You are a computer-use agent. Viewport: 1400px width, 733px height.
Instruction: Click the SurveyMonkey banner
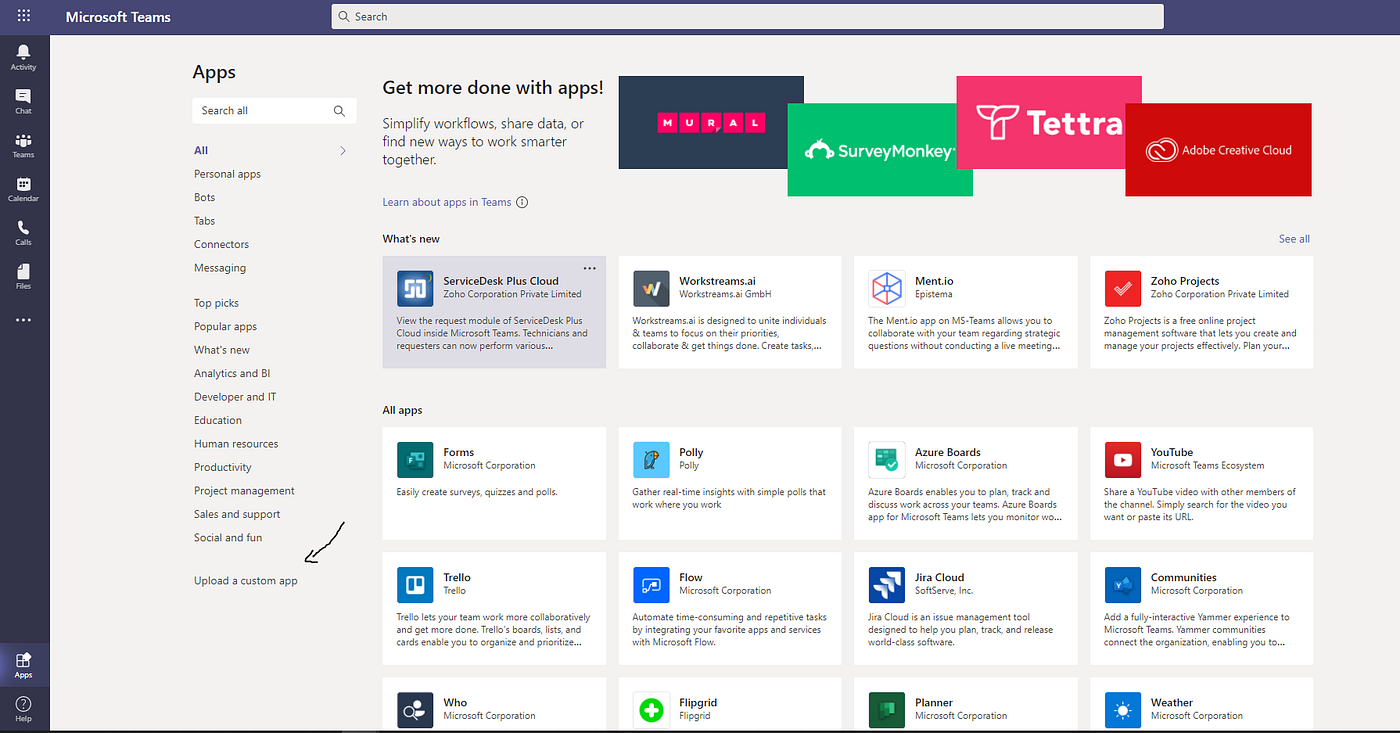(879, 150)
